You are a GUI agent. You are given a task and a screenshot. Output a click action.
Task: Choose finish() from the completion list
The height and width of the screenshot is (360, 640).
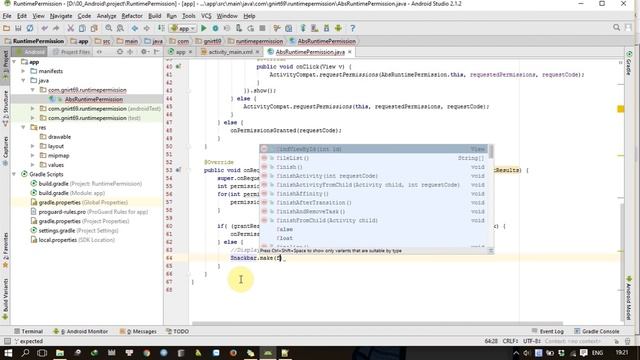click(x=374, y=167)
